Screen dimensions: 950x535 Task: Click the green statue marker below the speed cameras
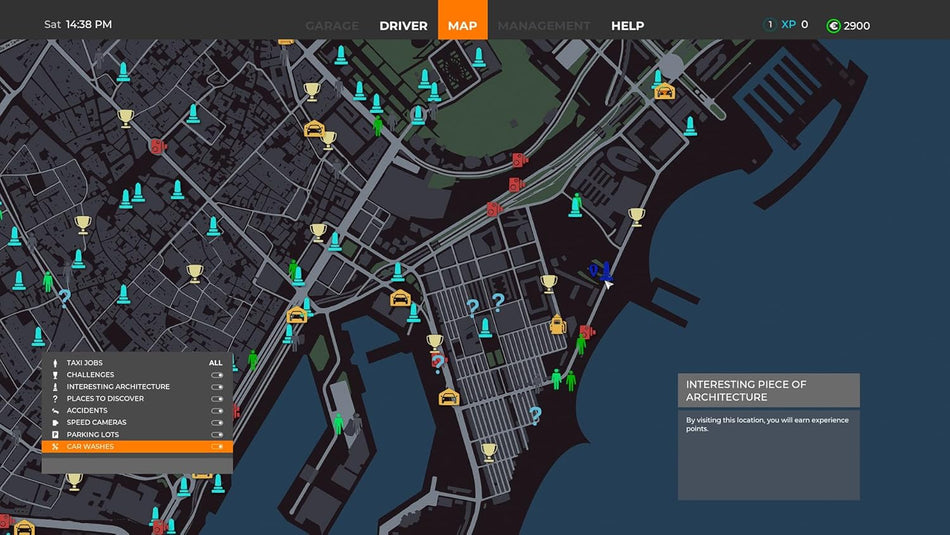(576, 204)
